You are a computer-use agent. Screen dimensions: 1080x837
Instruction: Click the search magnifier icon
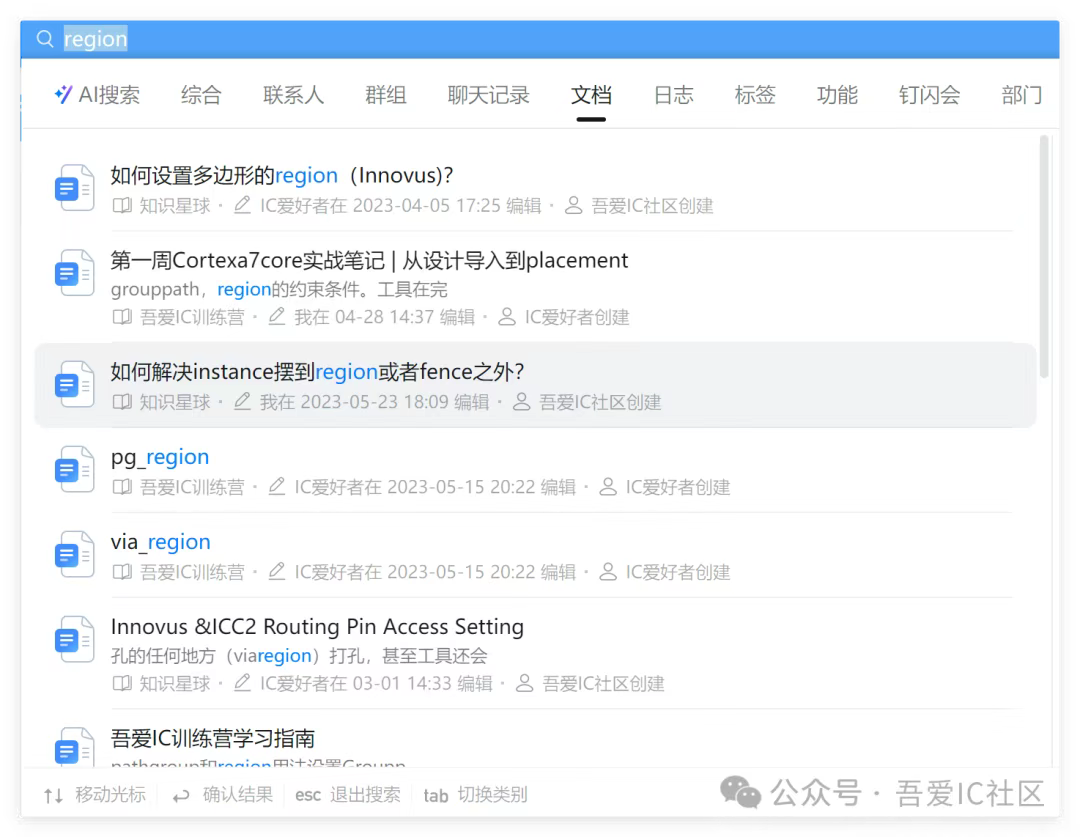(45, 39)
